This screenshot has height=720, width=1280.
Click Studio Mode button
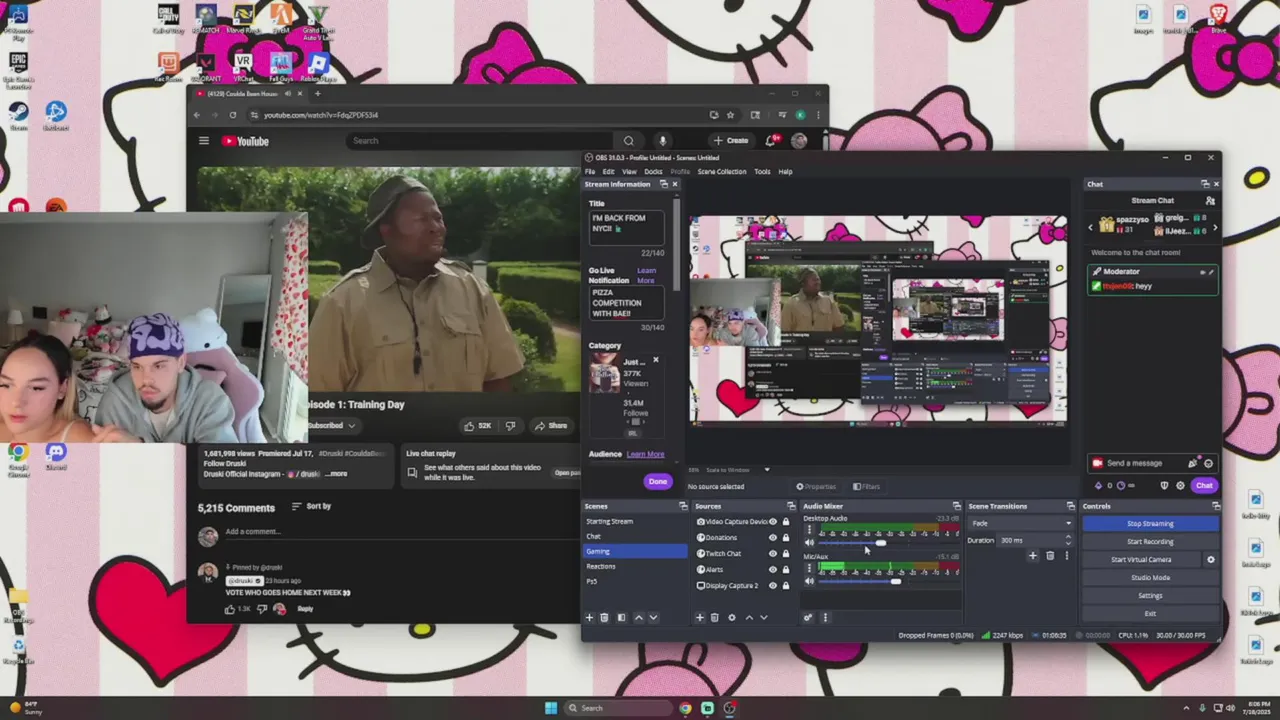(x=1150, y=578)
